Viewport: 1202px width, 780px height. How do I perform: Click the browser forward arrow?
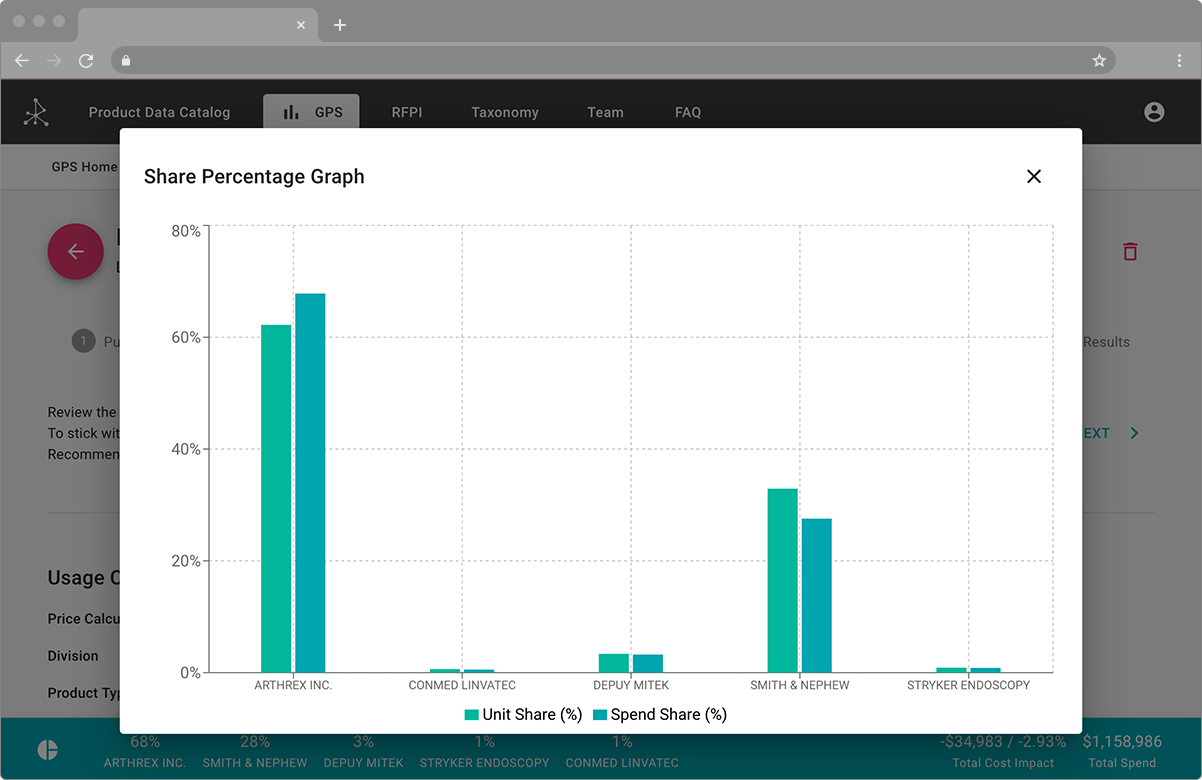[x=54, y=60]
